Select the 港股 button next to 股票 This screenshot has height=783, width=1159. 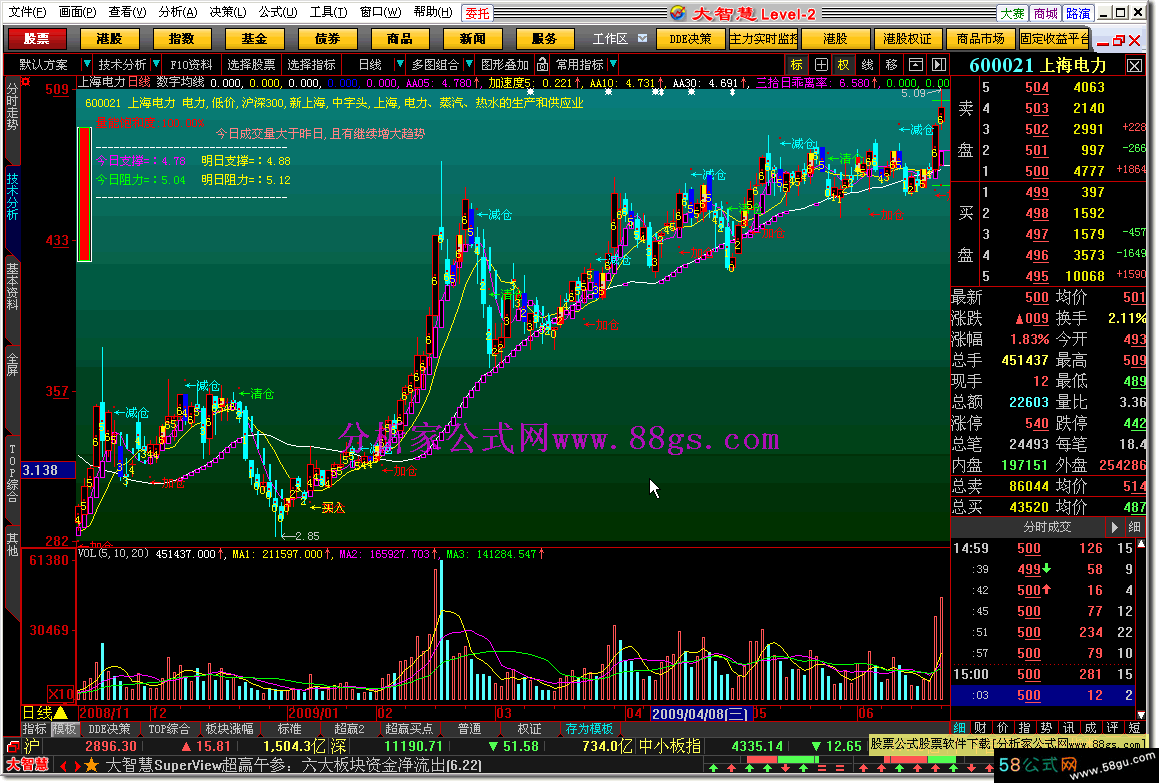click(x=109, y=38)
